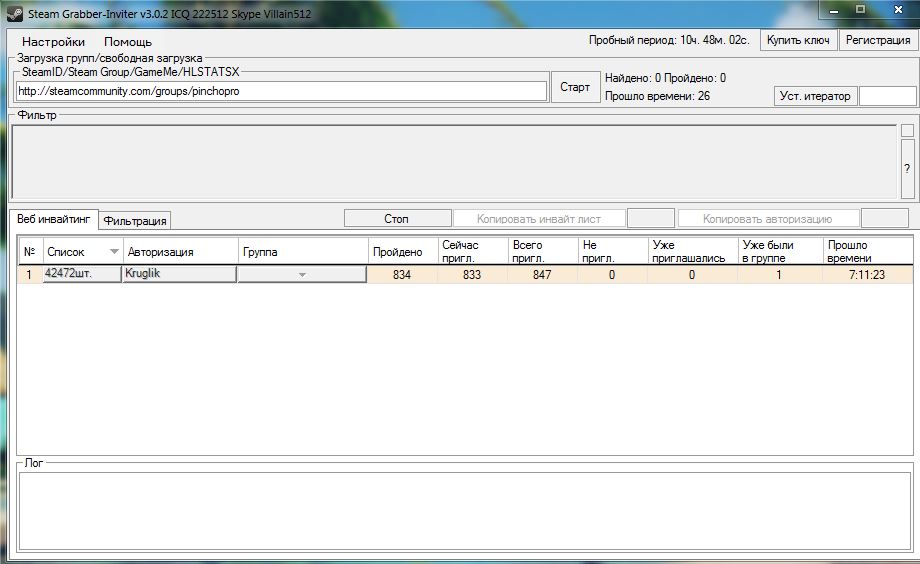Minimize the Steam Grabber-Inviter window

(x=834, y=10)
